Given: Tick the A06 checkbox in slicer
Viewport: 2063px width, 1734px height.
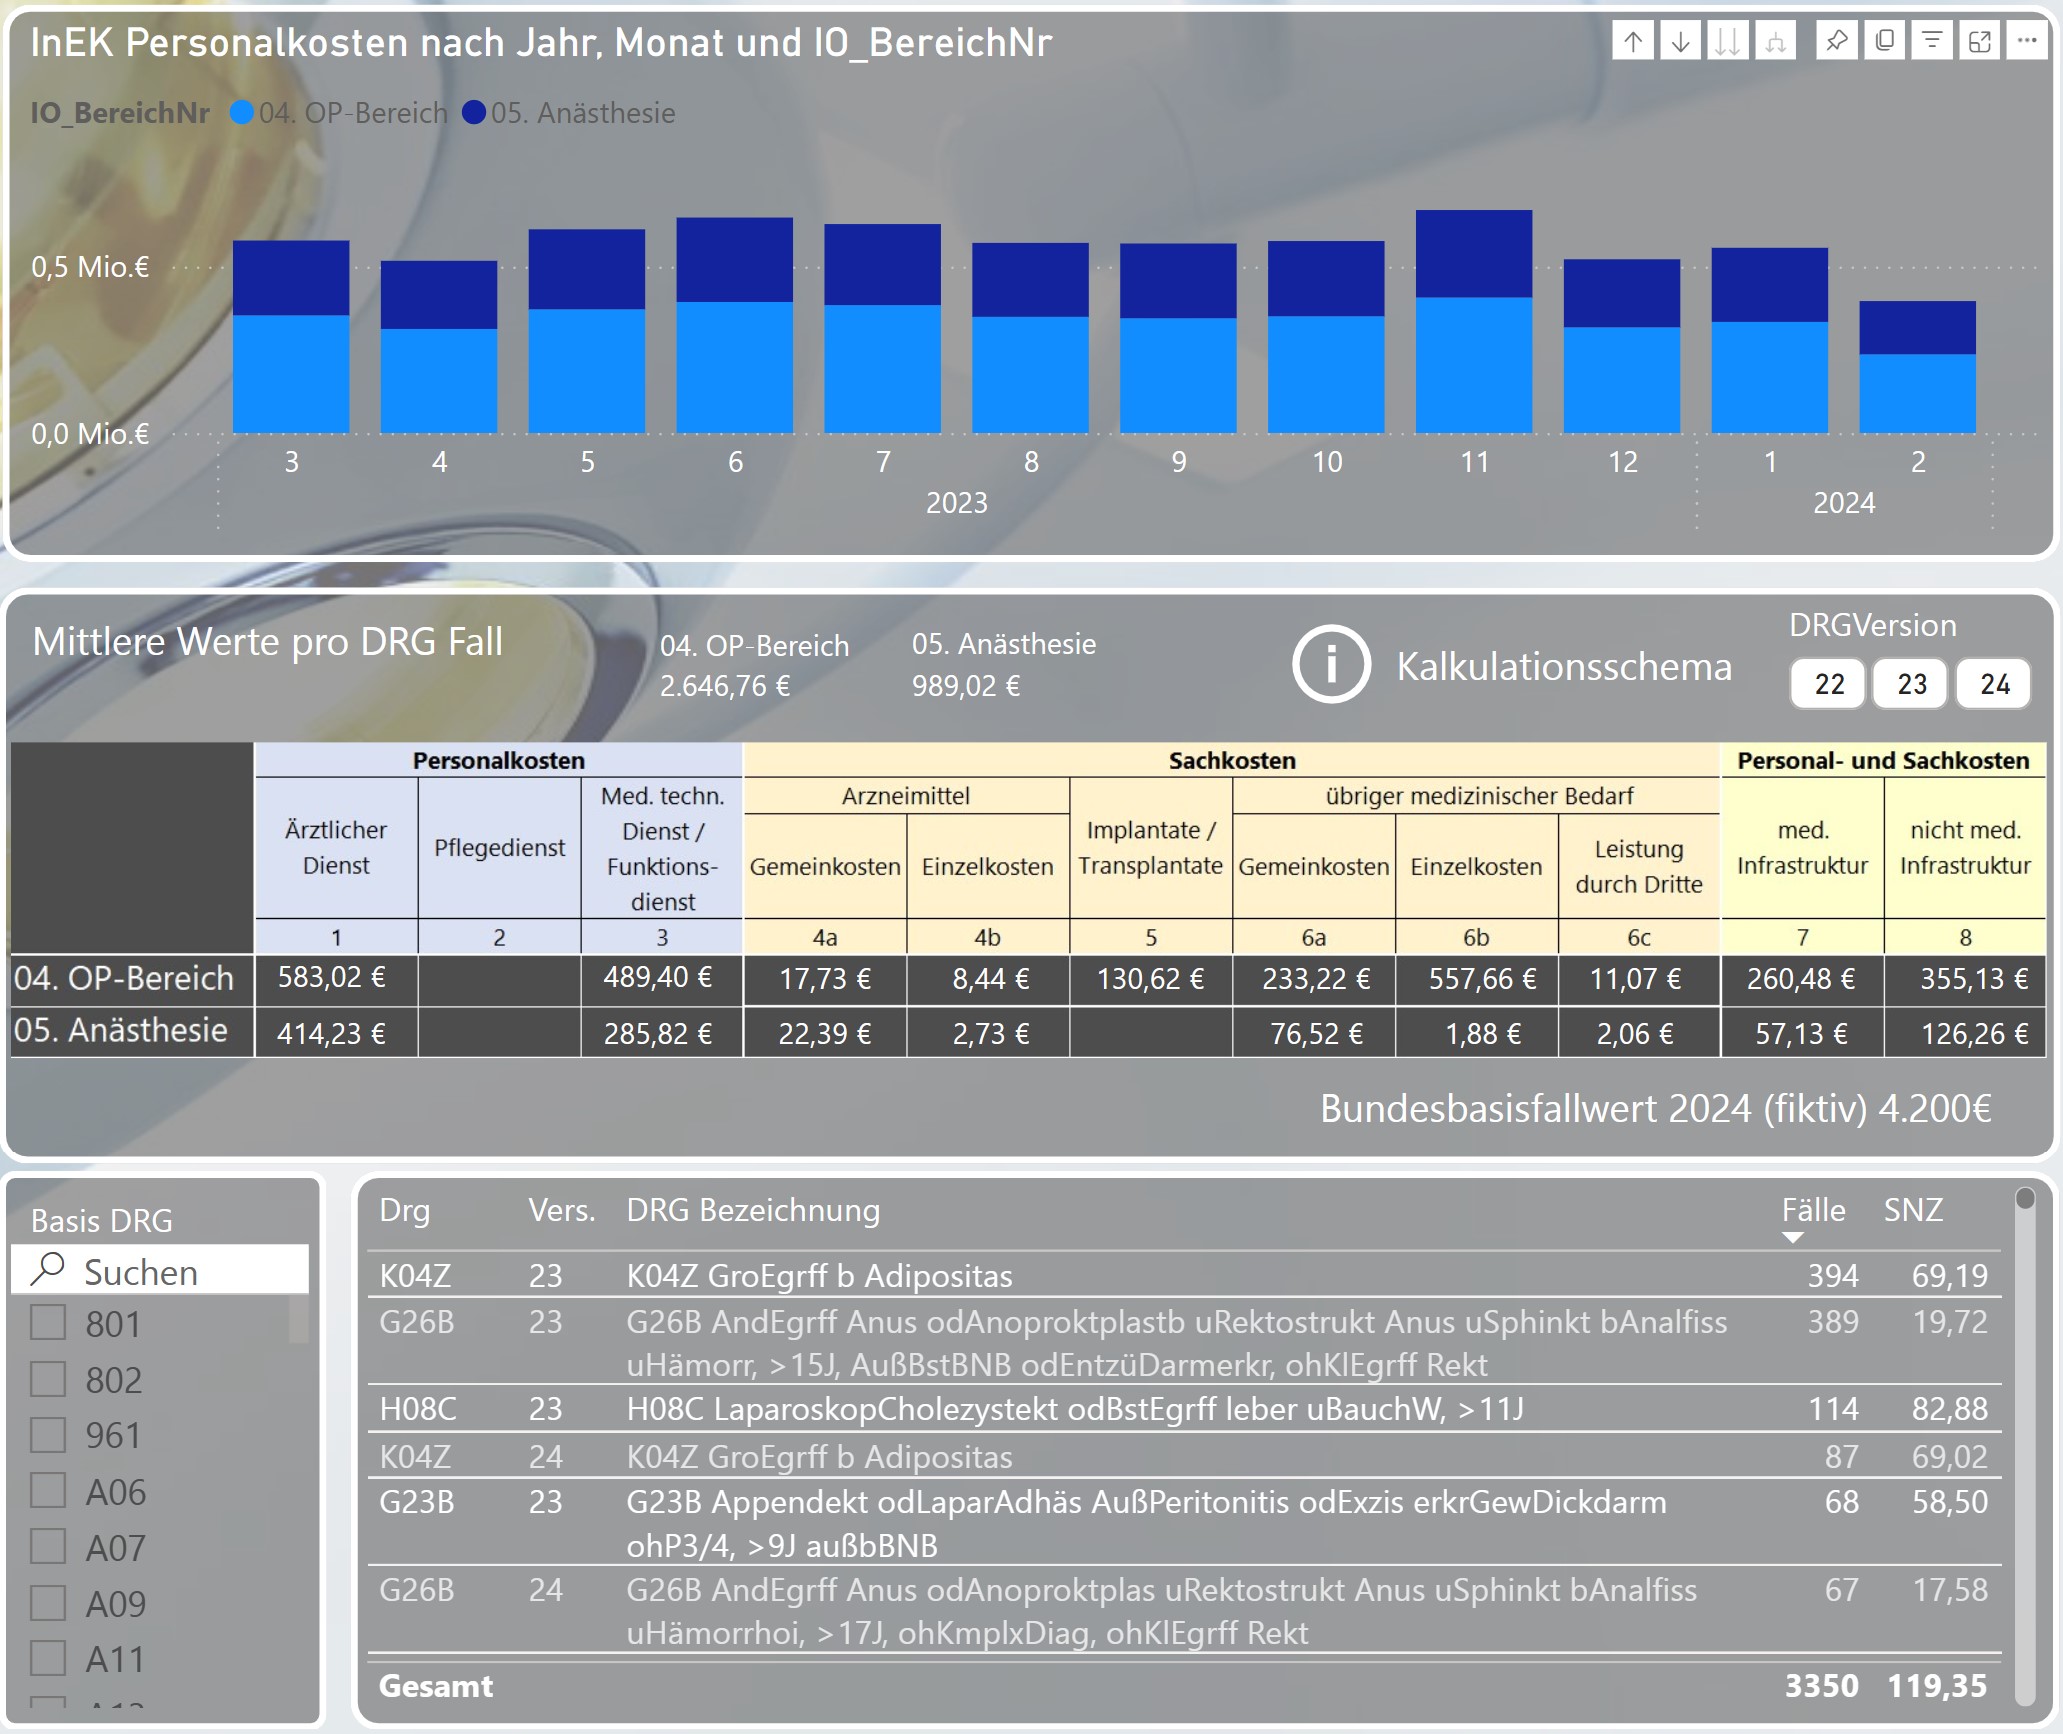Looking at the screenshot, I should [48, 1490].
